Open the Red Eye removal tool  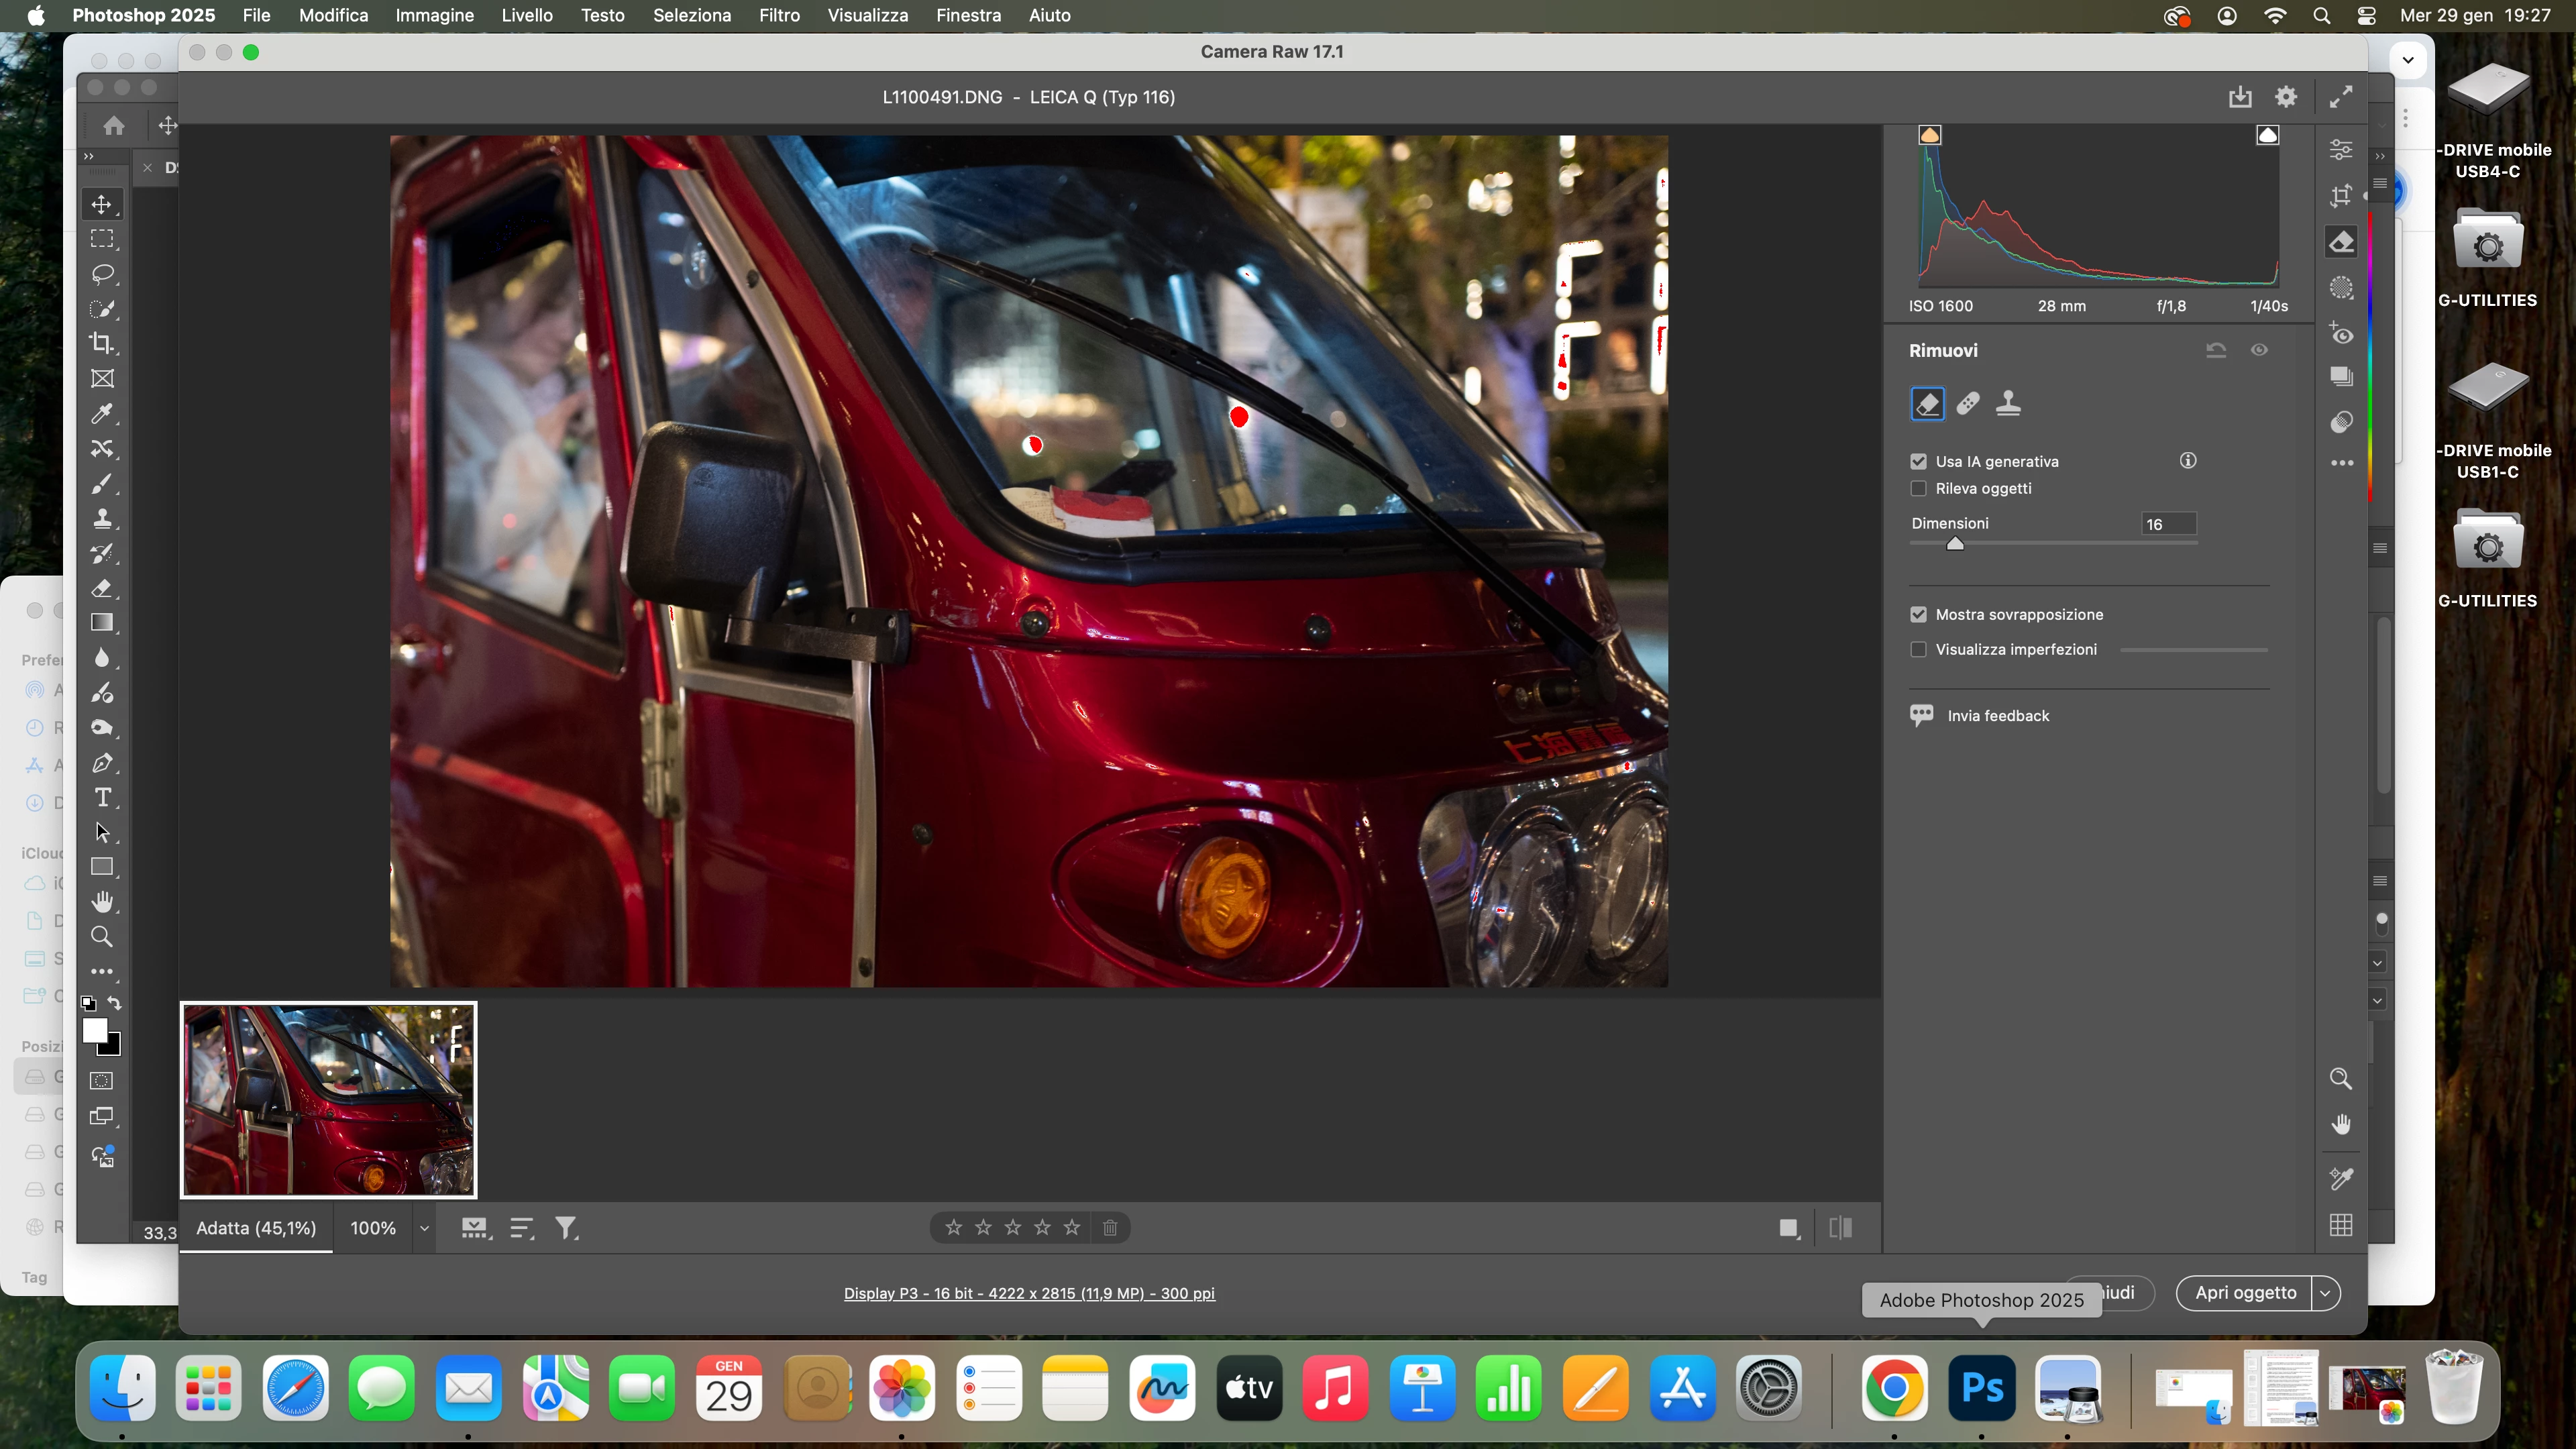point(2341,334)
